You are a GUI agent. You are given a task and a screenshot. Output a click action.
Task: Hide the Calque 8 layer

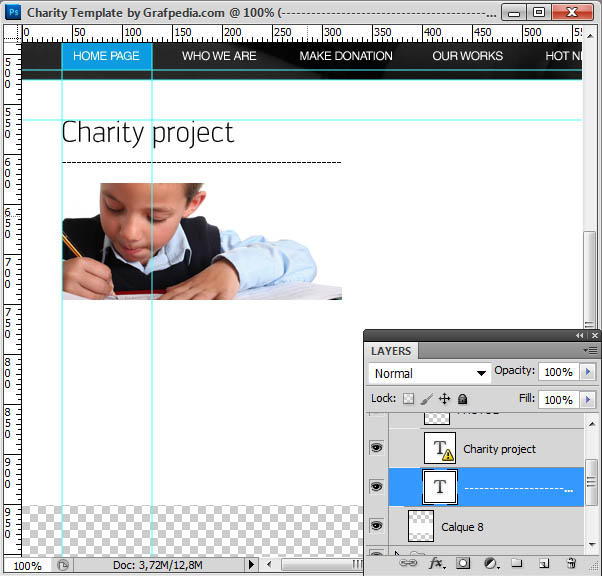[377, 525]
